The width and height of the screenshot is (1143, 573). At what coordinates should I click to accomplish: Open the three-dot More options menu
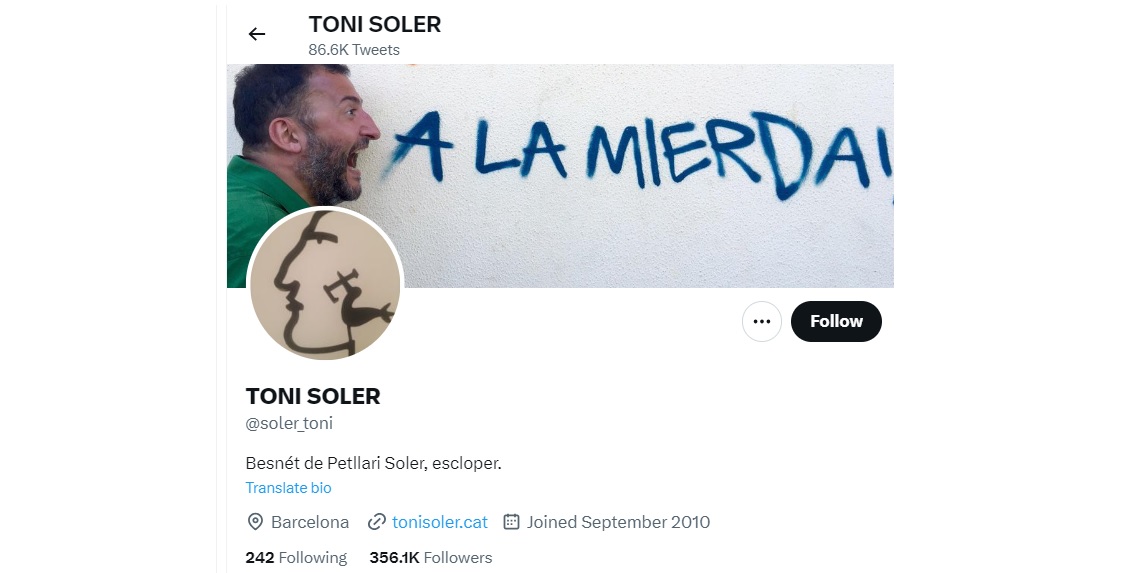(x=762, y=322)
